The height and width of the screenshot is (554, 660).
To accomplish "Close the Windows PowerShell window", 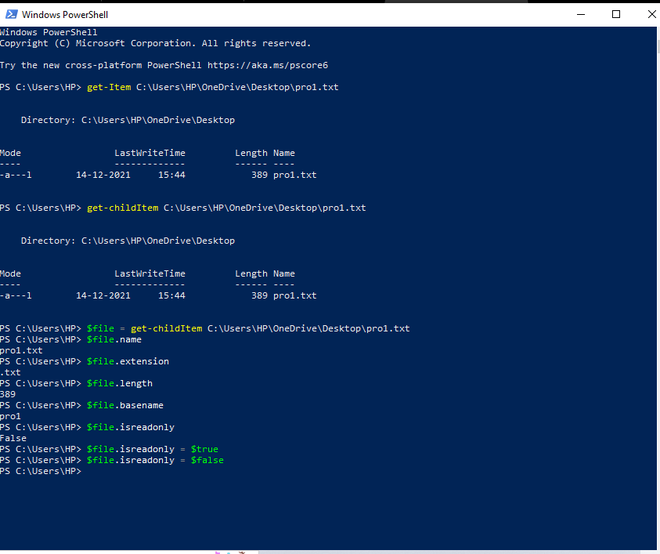I will point(651,14).
